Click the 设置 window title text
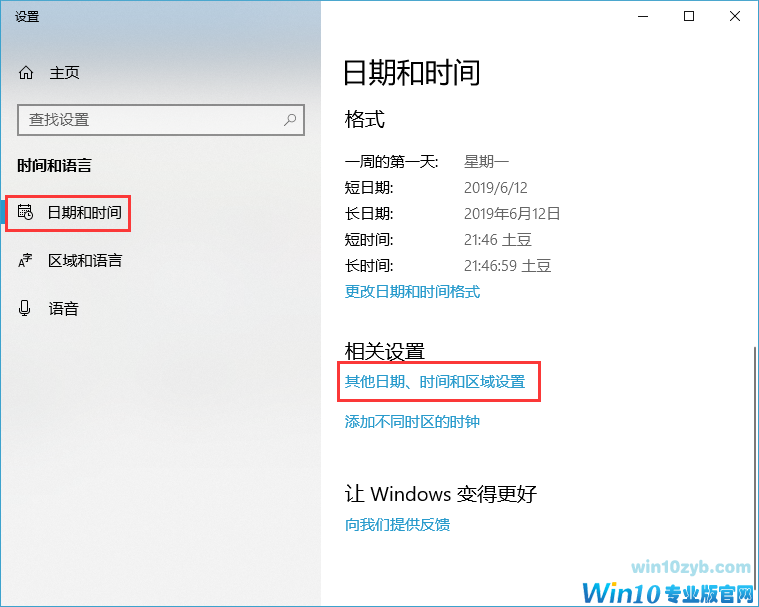 [x=27, y=17]
